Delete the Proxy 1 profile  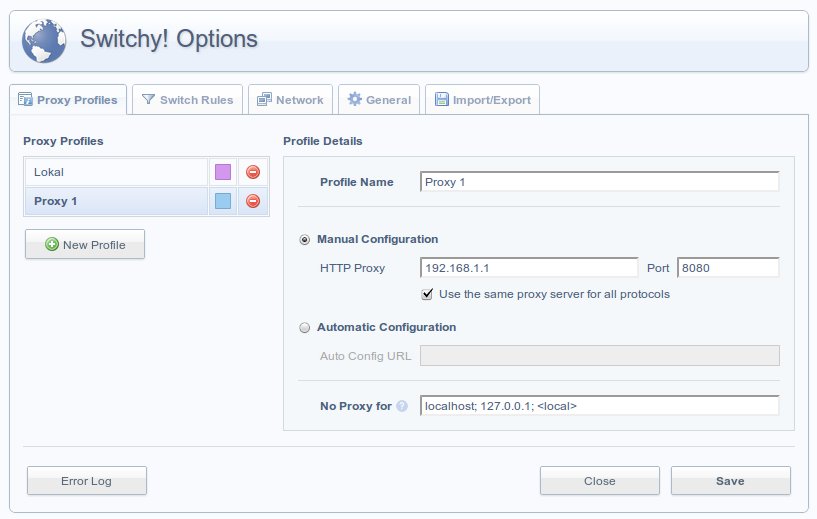point(253,201)
